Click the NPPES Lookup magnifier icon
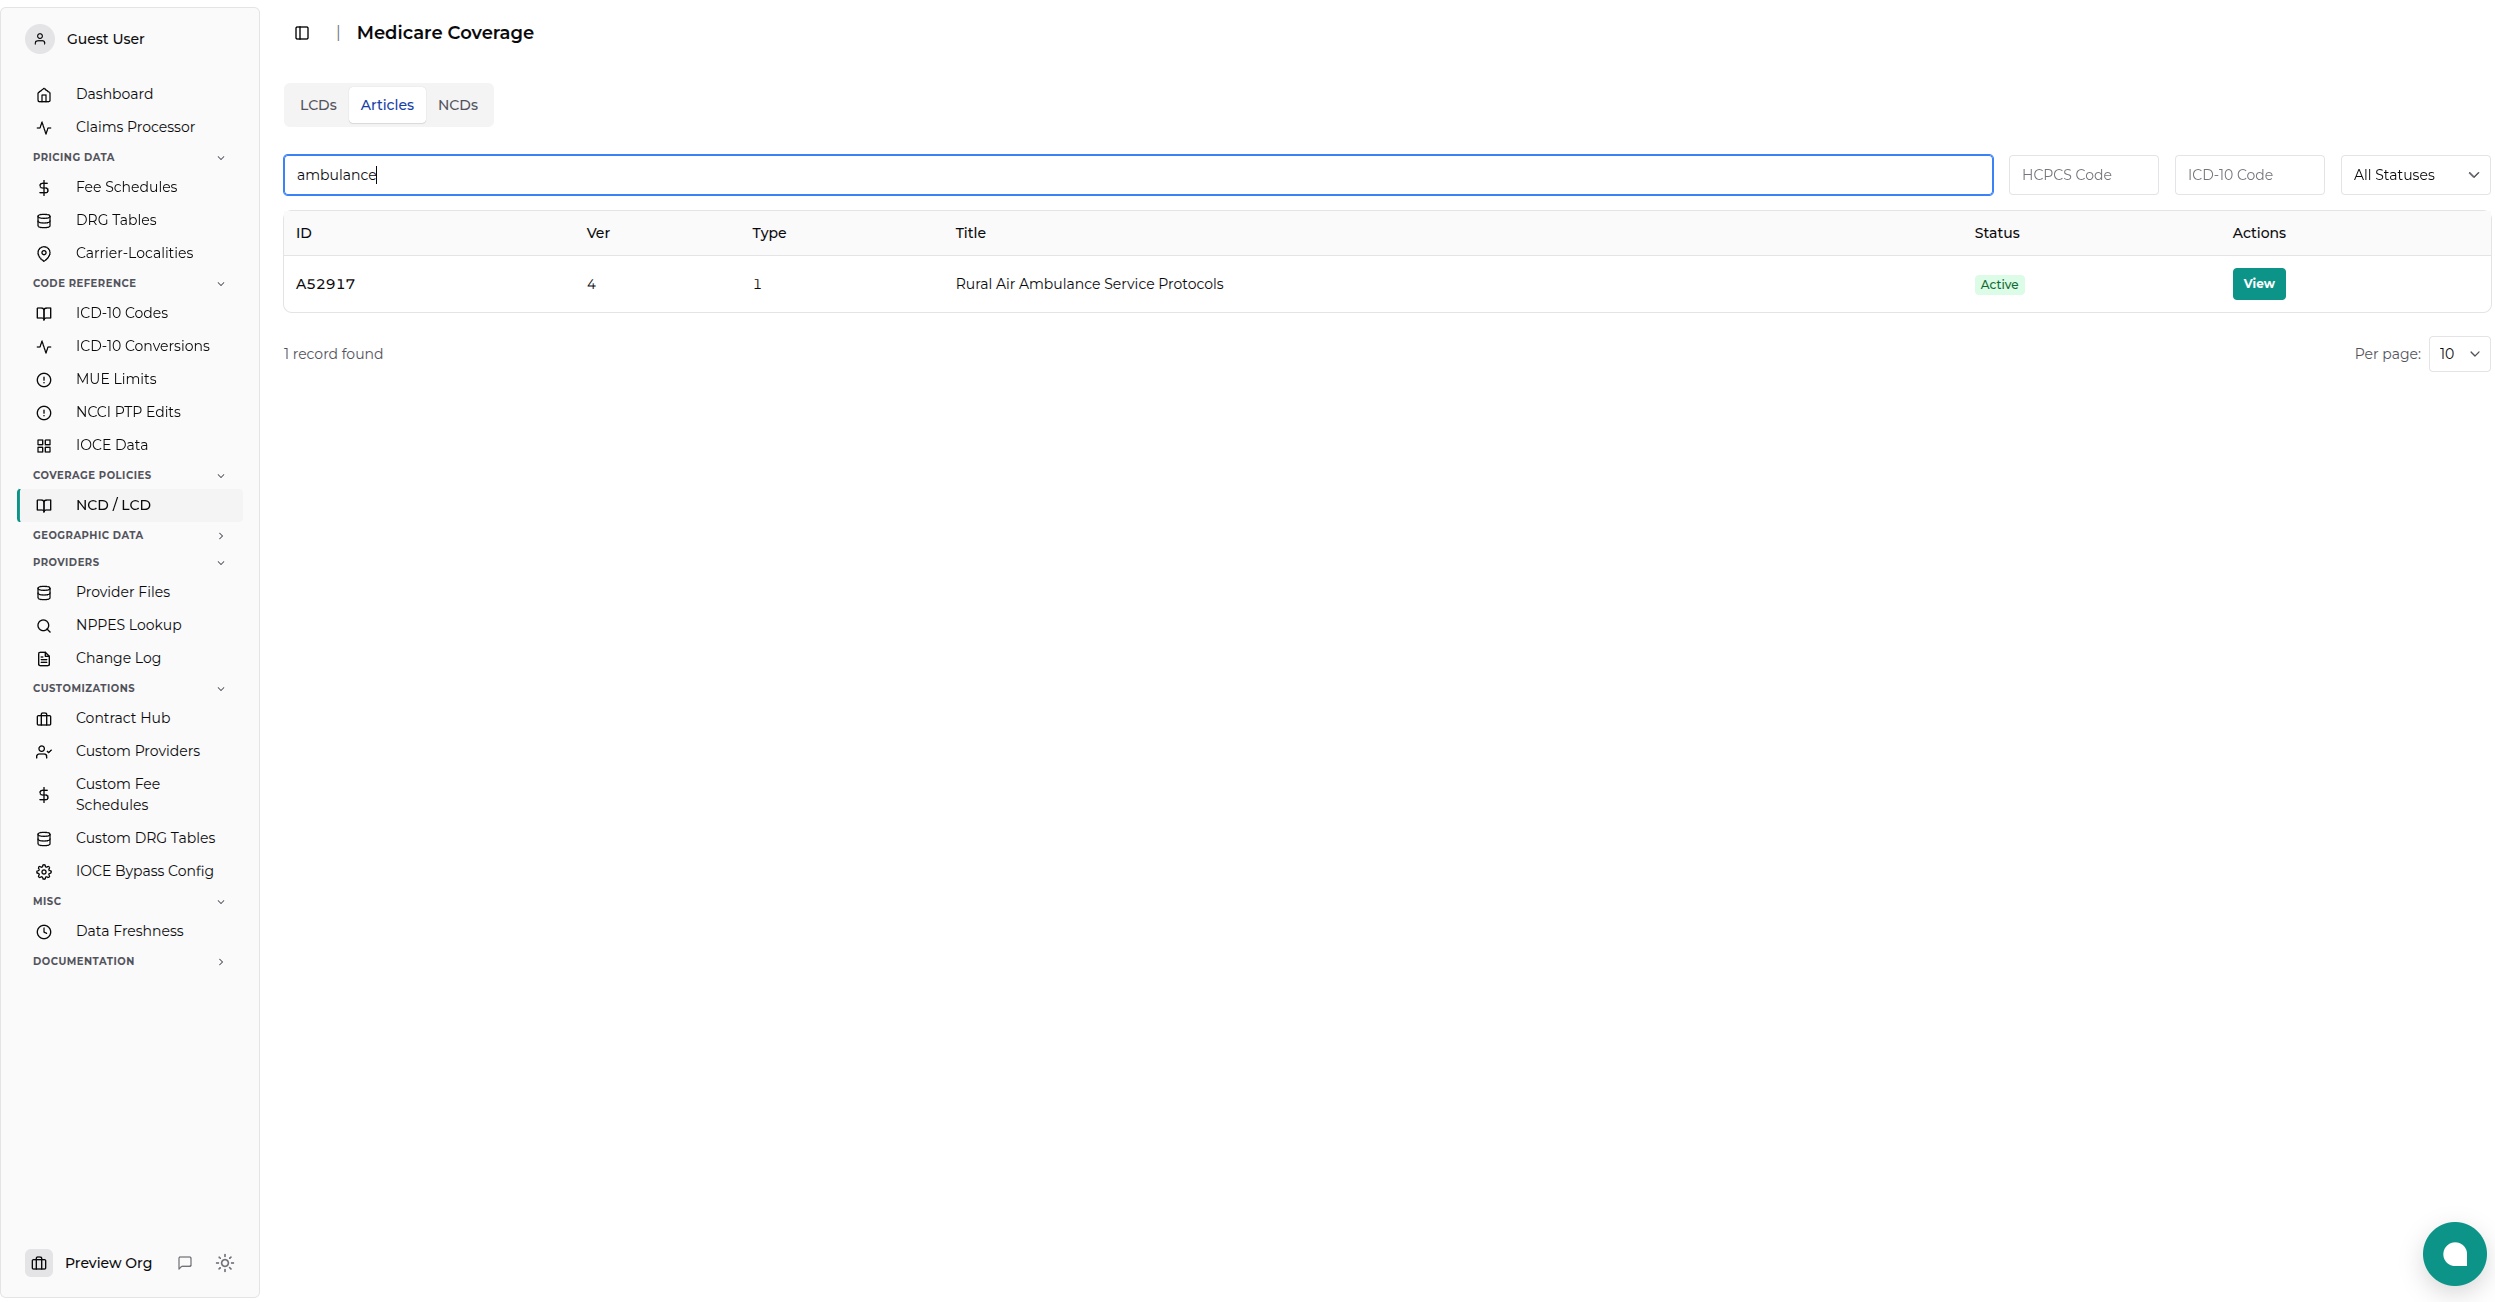This screenshot has width=2495, height=1302. [44, 626]
